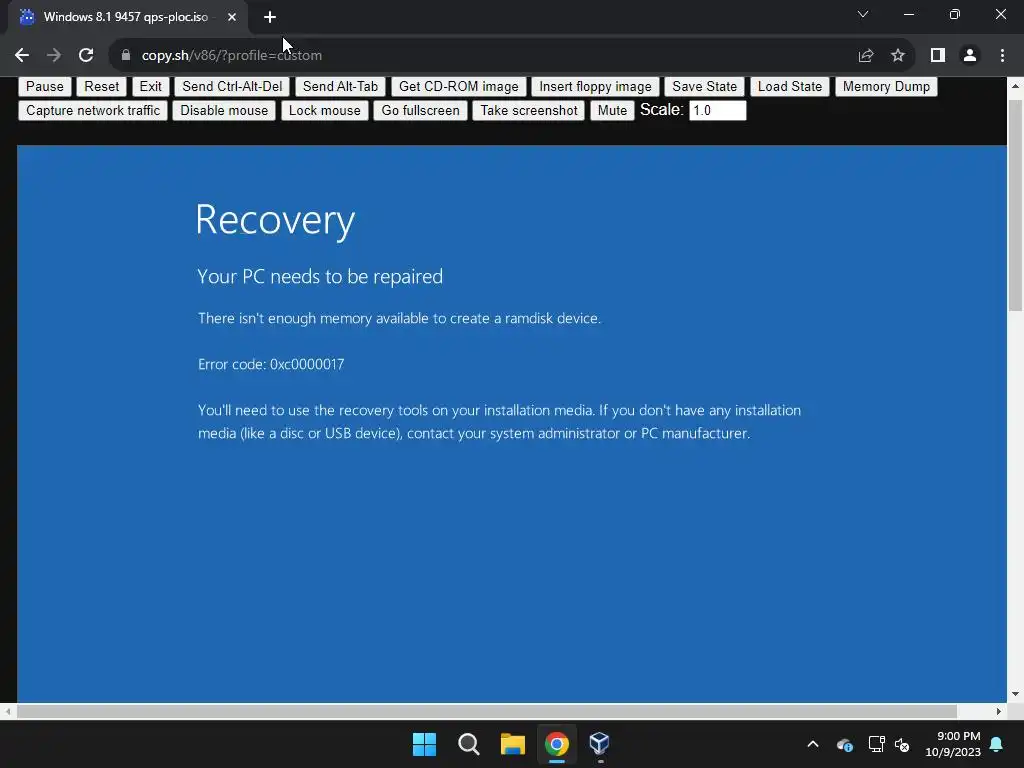The image size is (1024, 768).
Task: View site info via the lock icon
Action: (x=125, y=56)
